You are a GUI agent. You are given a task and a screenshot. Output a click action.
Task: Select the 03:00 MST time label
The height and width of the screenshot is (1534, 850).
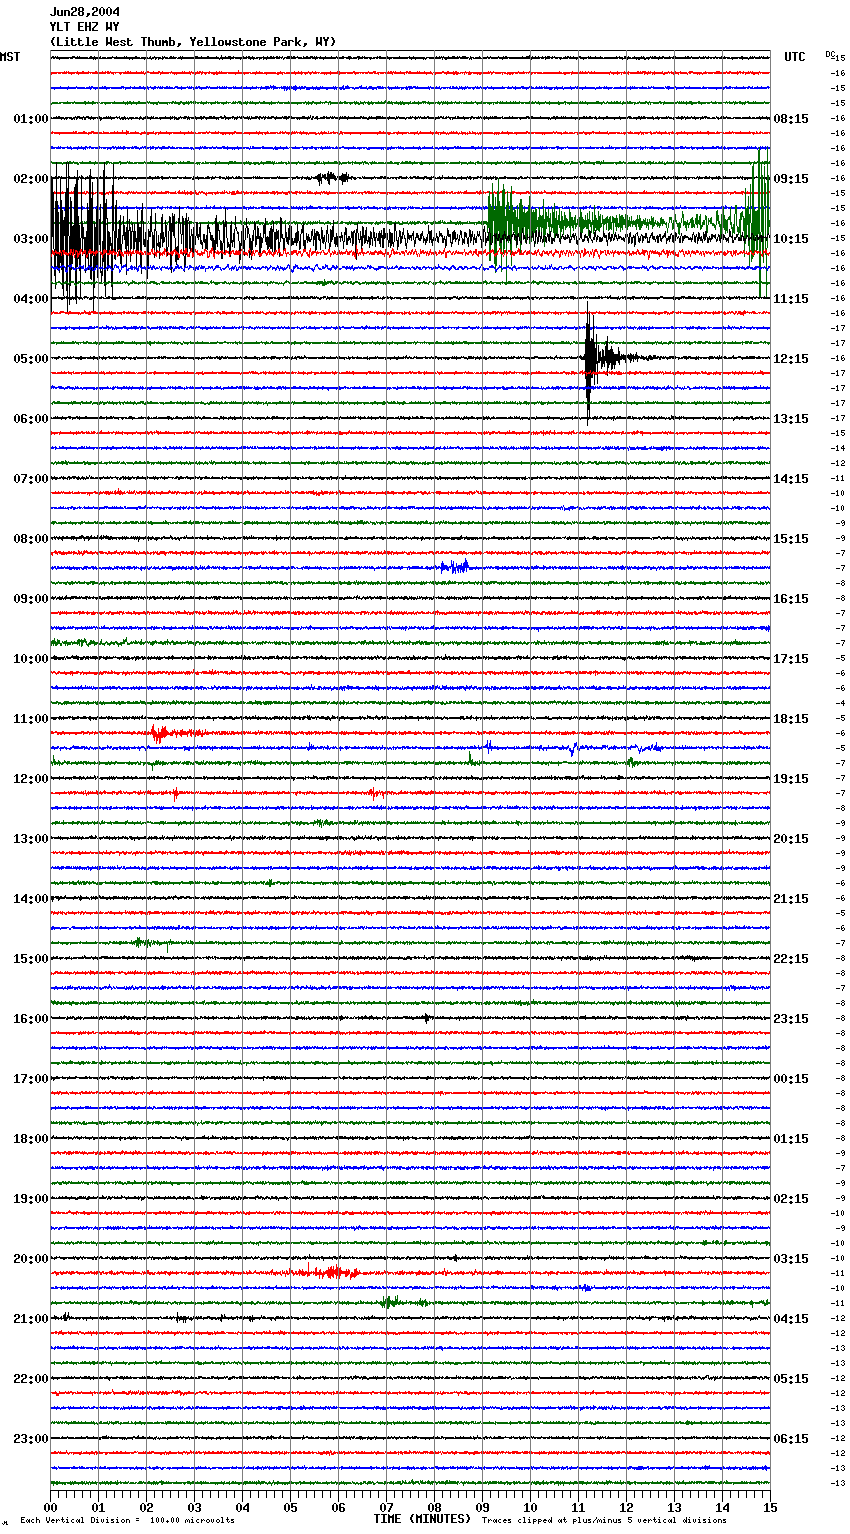31,239
